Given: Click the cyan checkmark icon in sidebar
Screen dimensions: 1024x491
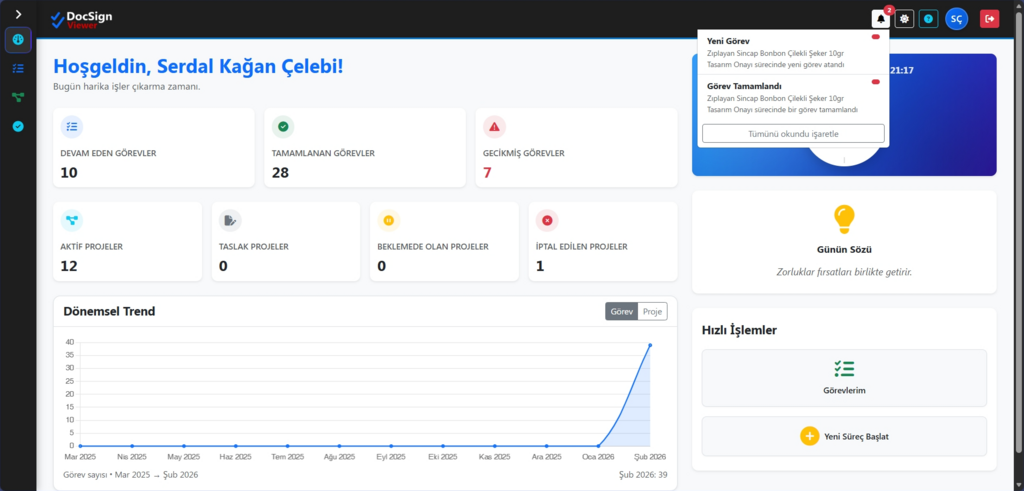Looking at the screenshot, I should click(x=18, y=126).
